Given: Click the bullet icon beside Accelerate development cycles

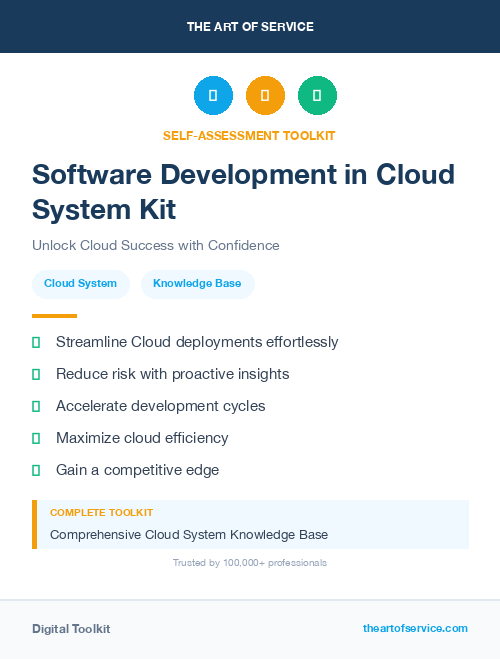Looking at the screenshot, I should (36, 406).
